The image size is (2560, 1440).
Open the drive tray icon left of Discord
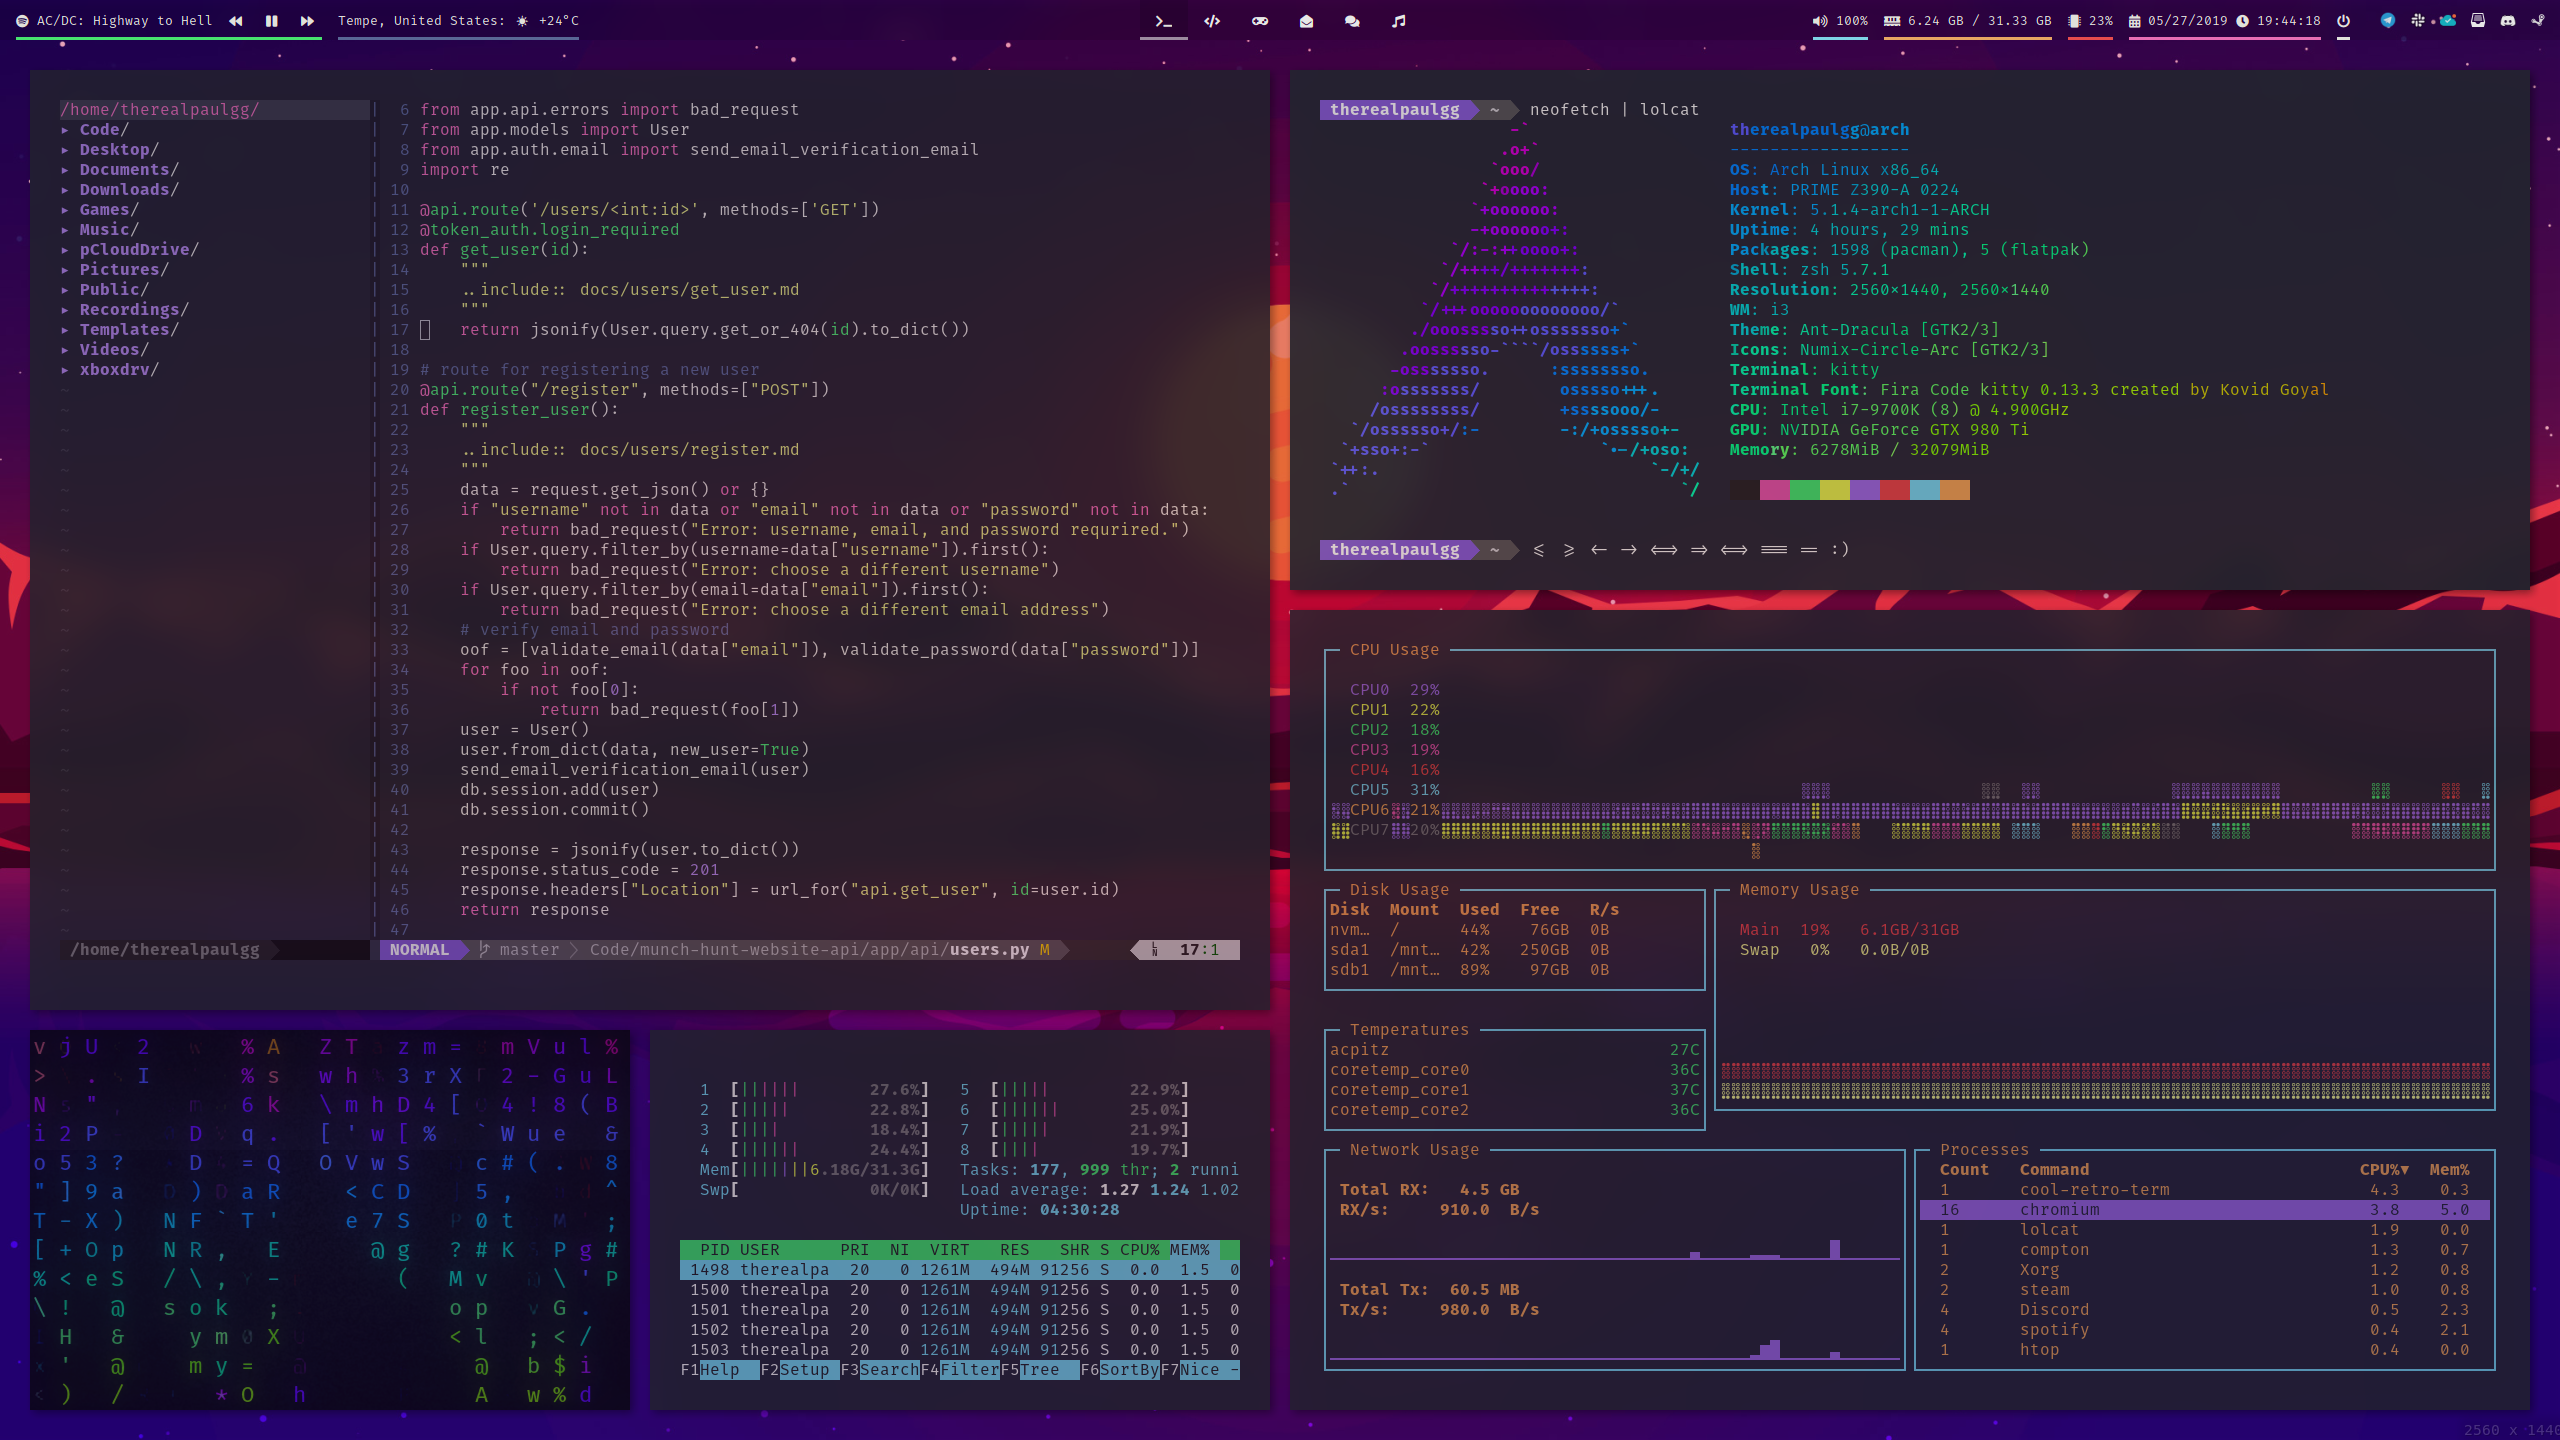click(2478, 20)
